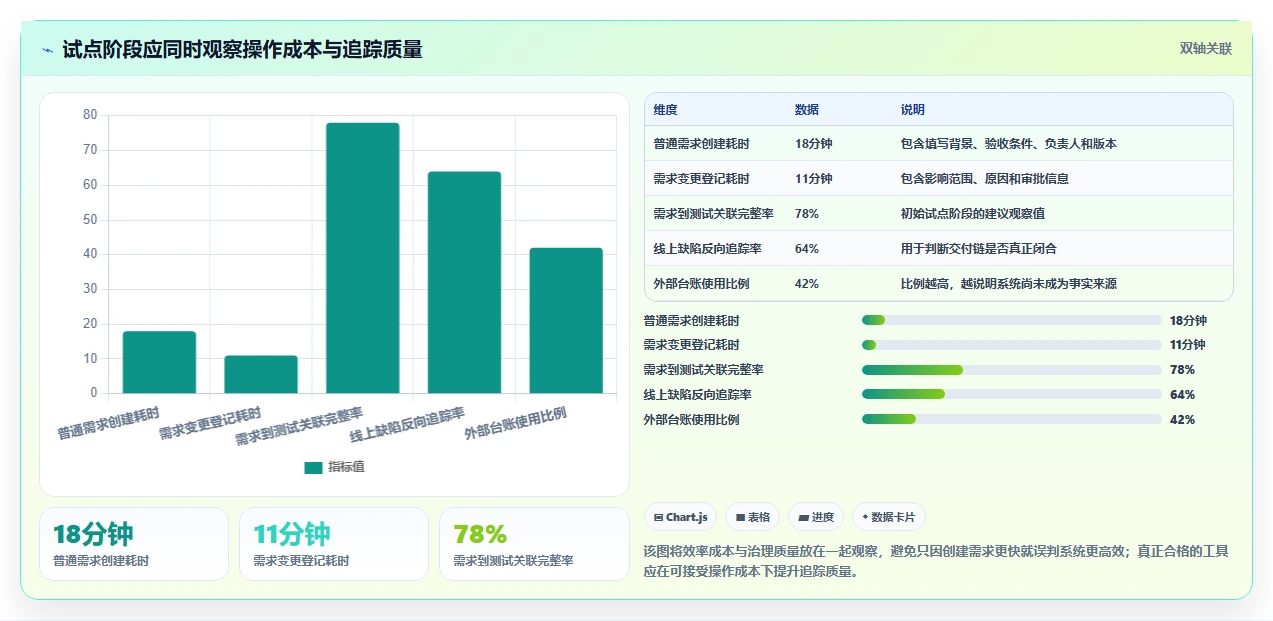The width and height of the screenshot is (1273, 621).
Task: Click description 初始试点阶段的建议观察值
Action: (x=973, y=214)
